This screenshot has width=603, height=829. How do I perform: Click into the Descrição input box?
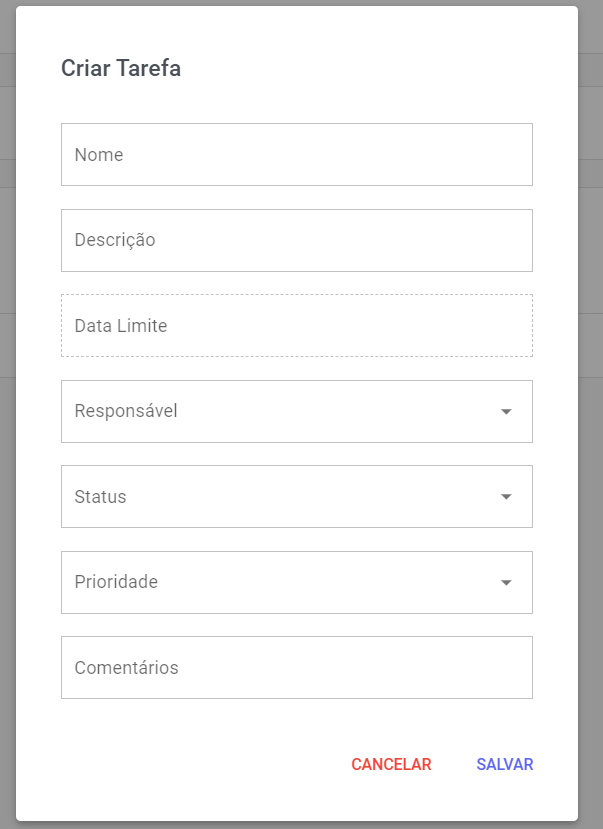click(x=296, y=241)
